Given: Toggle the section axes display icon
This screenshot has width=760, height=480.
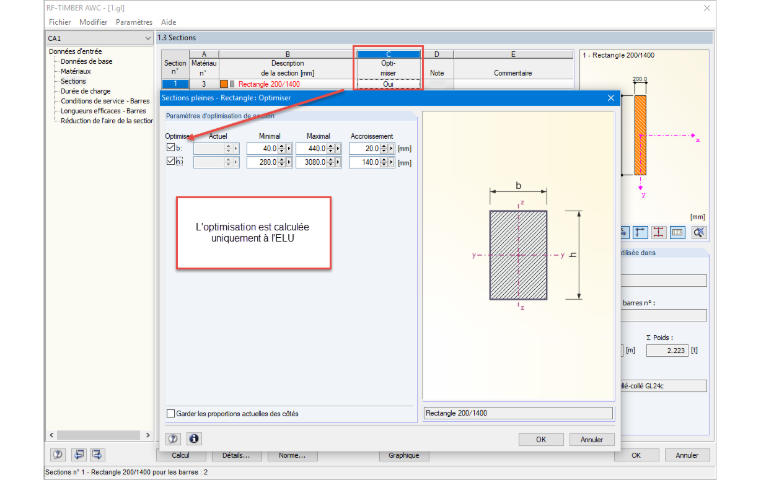Looking at the screenshot, I should [640, 232].
